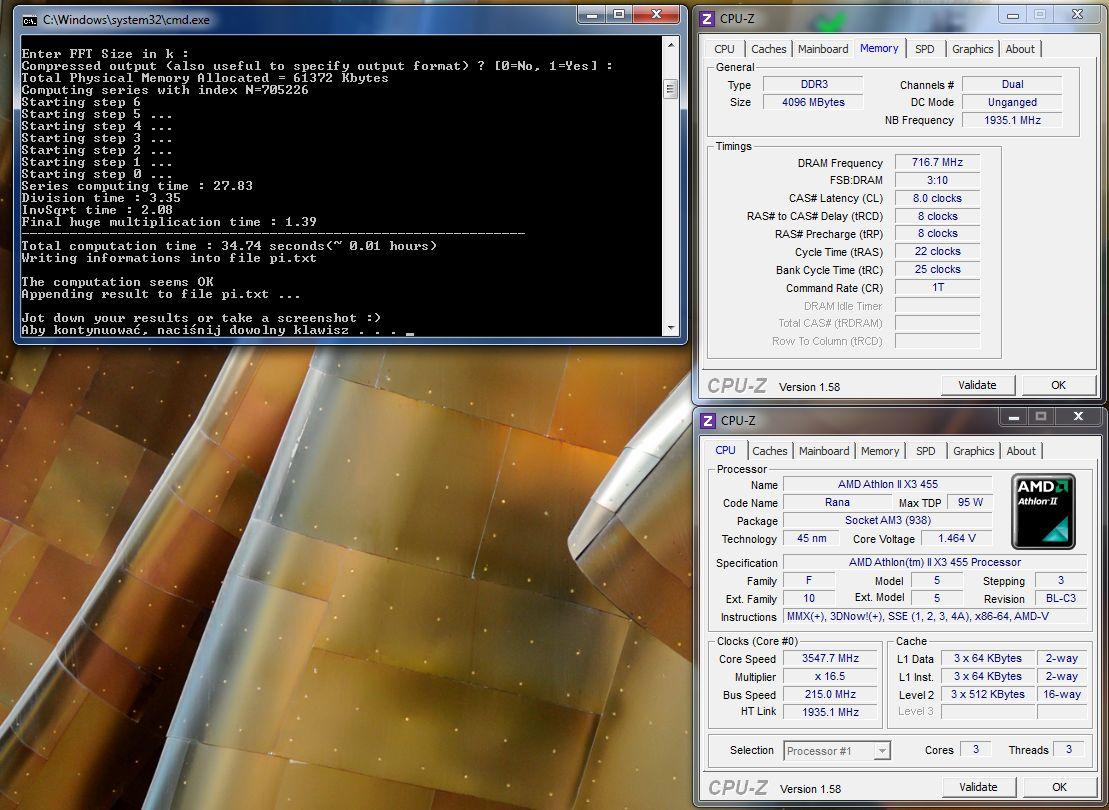Minimize the cmd.exe window
The height and width of the screenshot is (810, 1109).
coord(592,15)
